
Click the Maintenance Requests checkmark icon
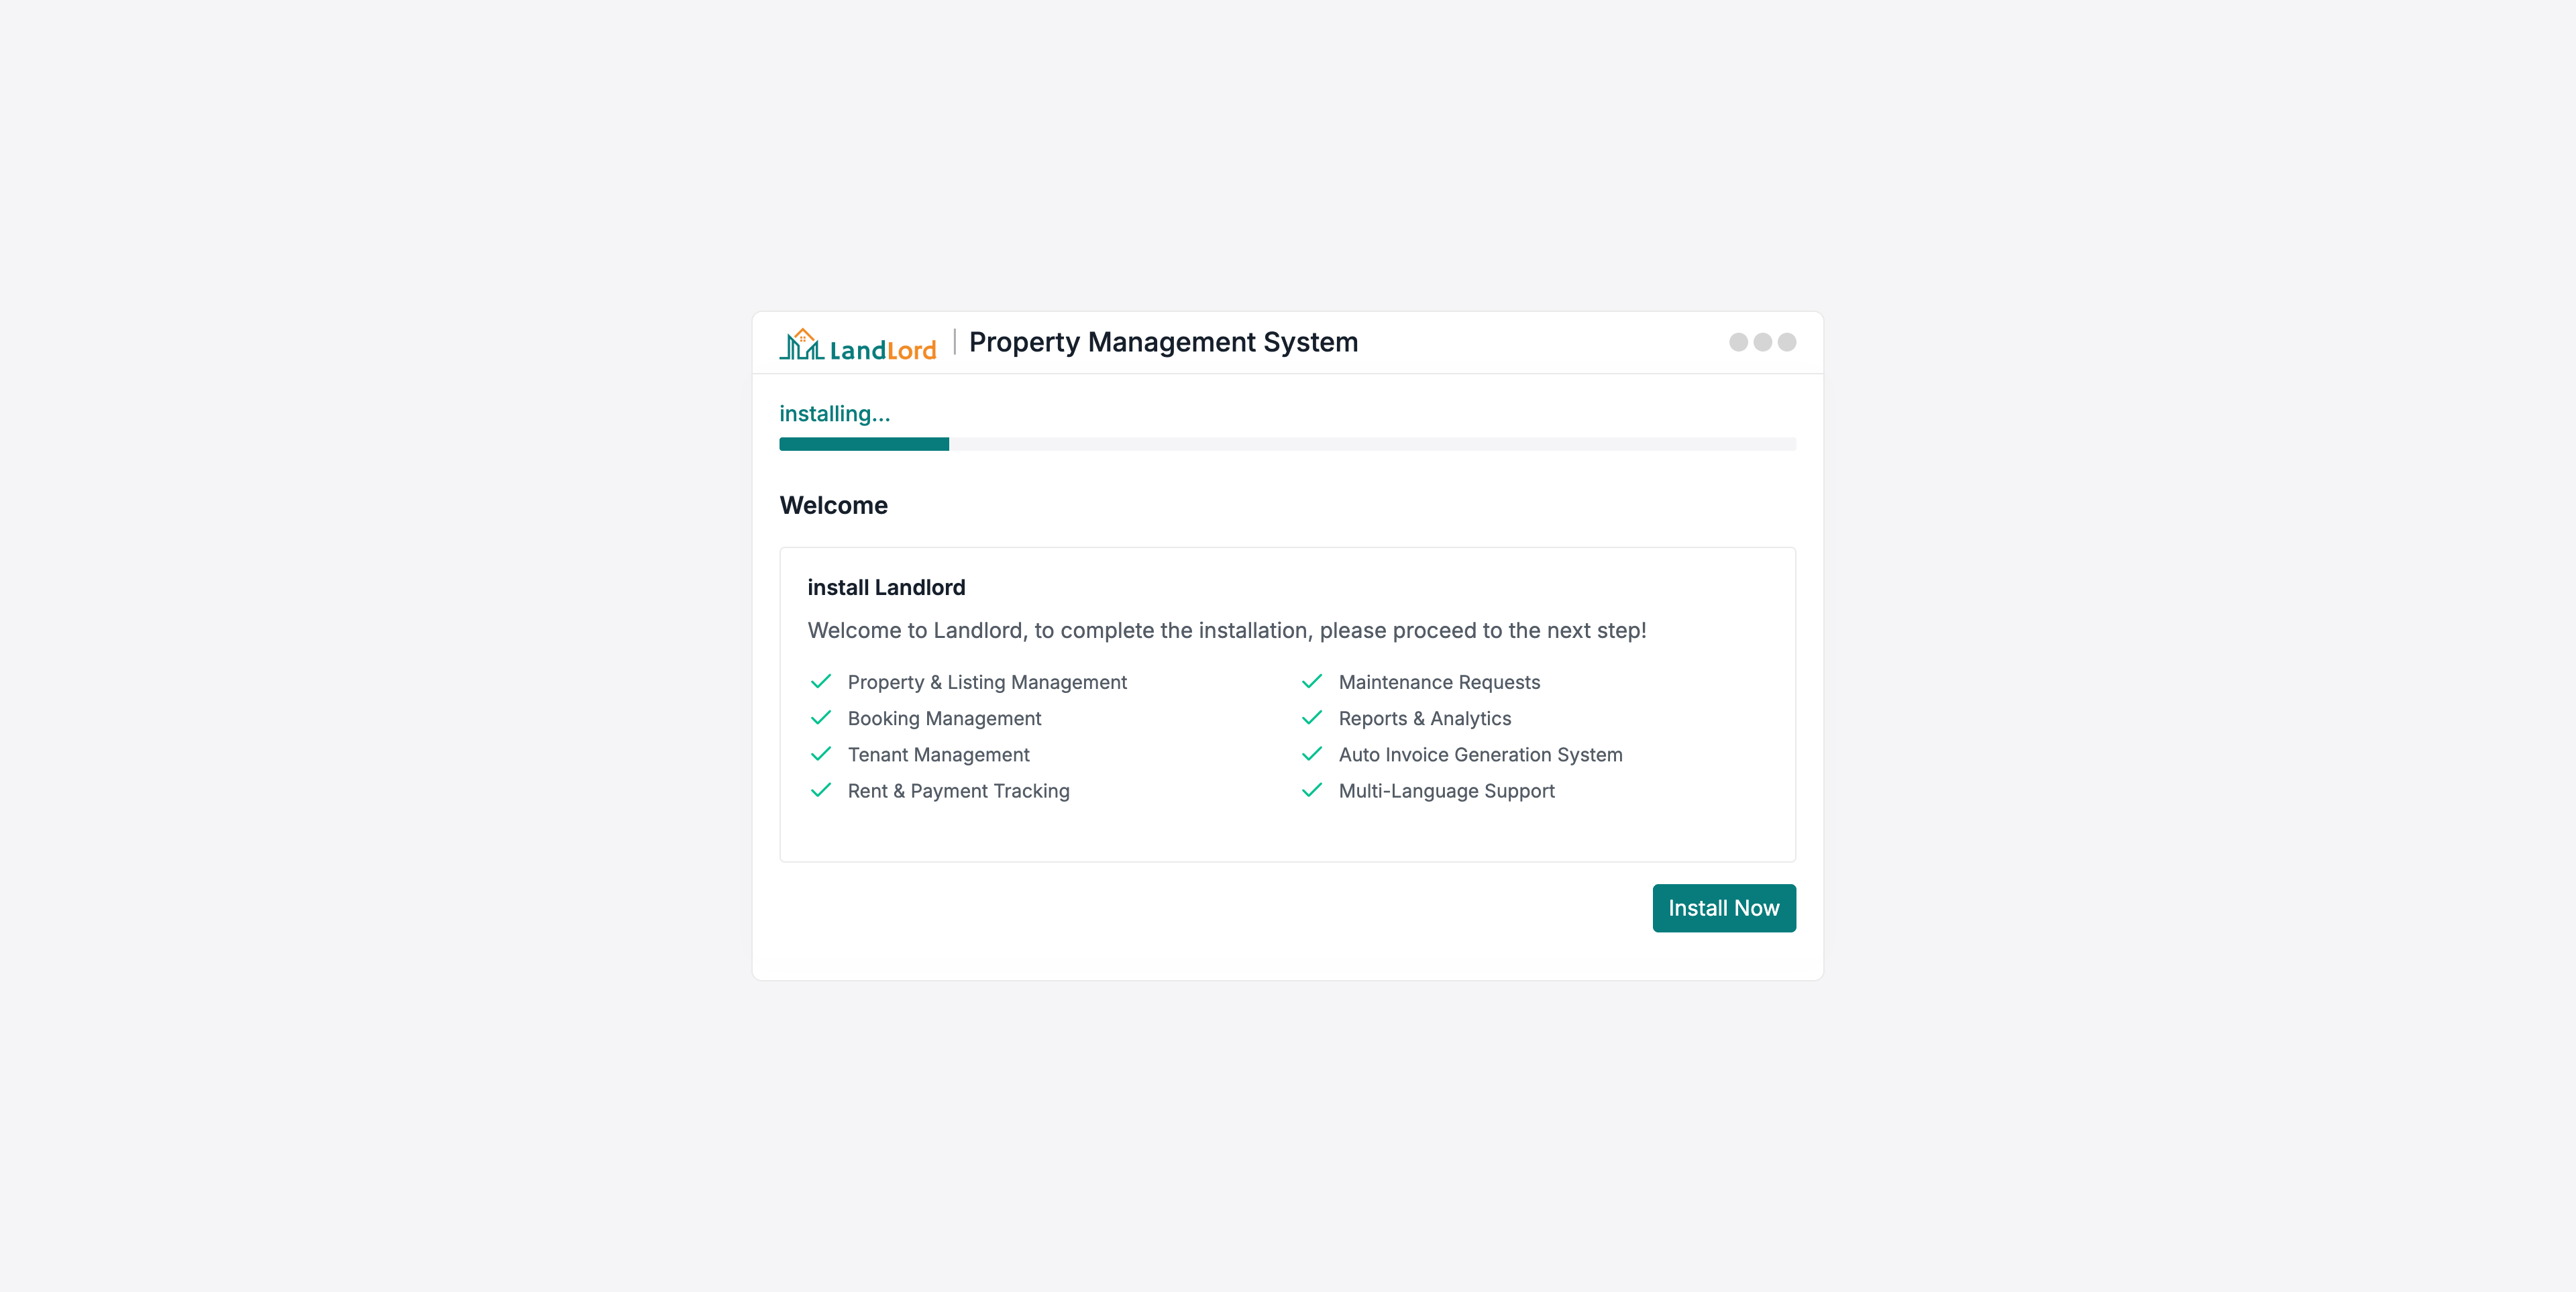click(1312, 682)
